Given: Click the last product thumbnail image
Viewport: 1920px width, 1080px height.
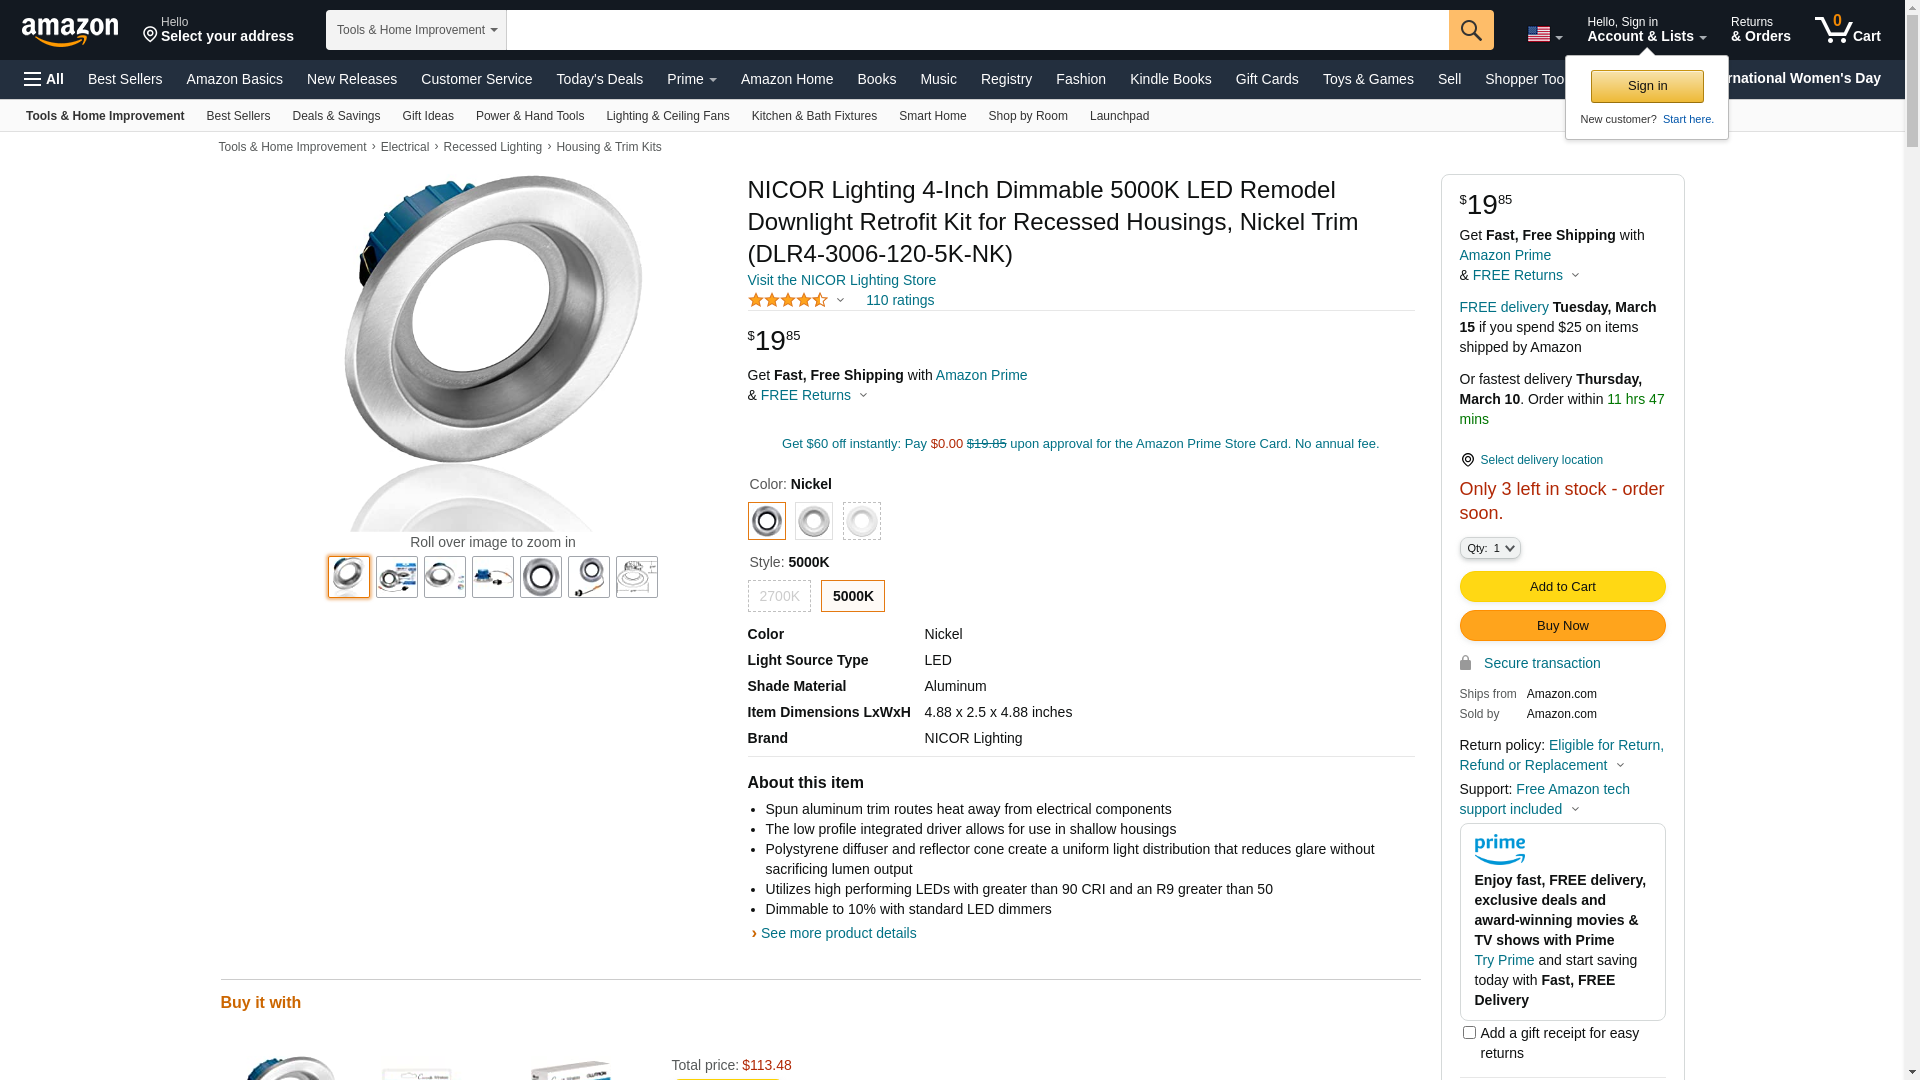Looking at the screenshot, I should pos(636,577).
